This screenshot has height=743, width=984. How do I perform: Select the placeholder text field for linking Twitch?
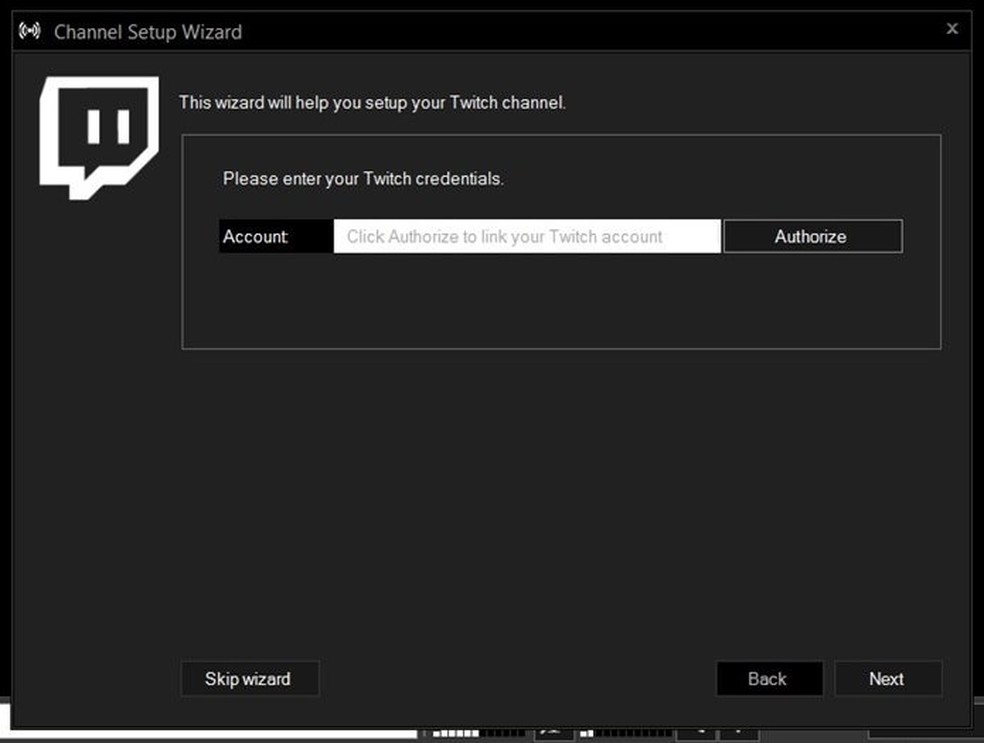[x=525, y=236]
